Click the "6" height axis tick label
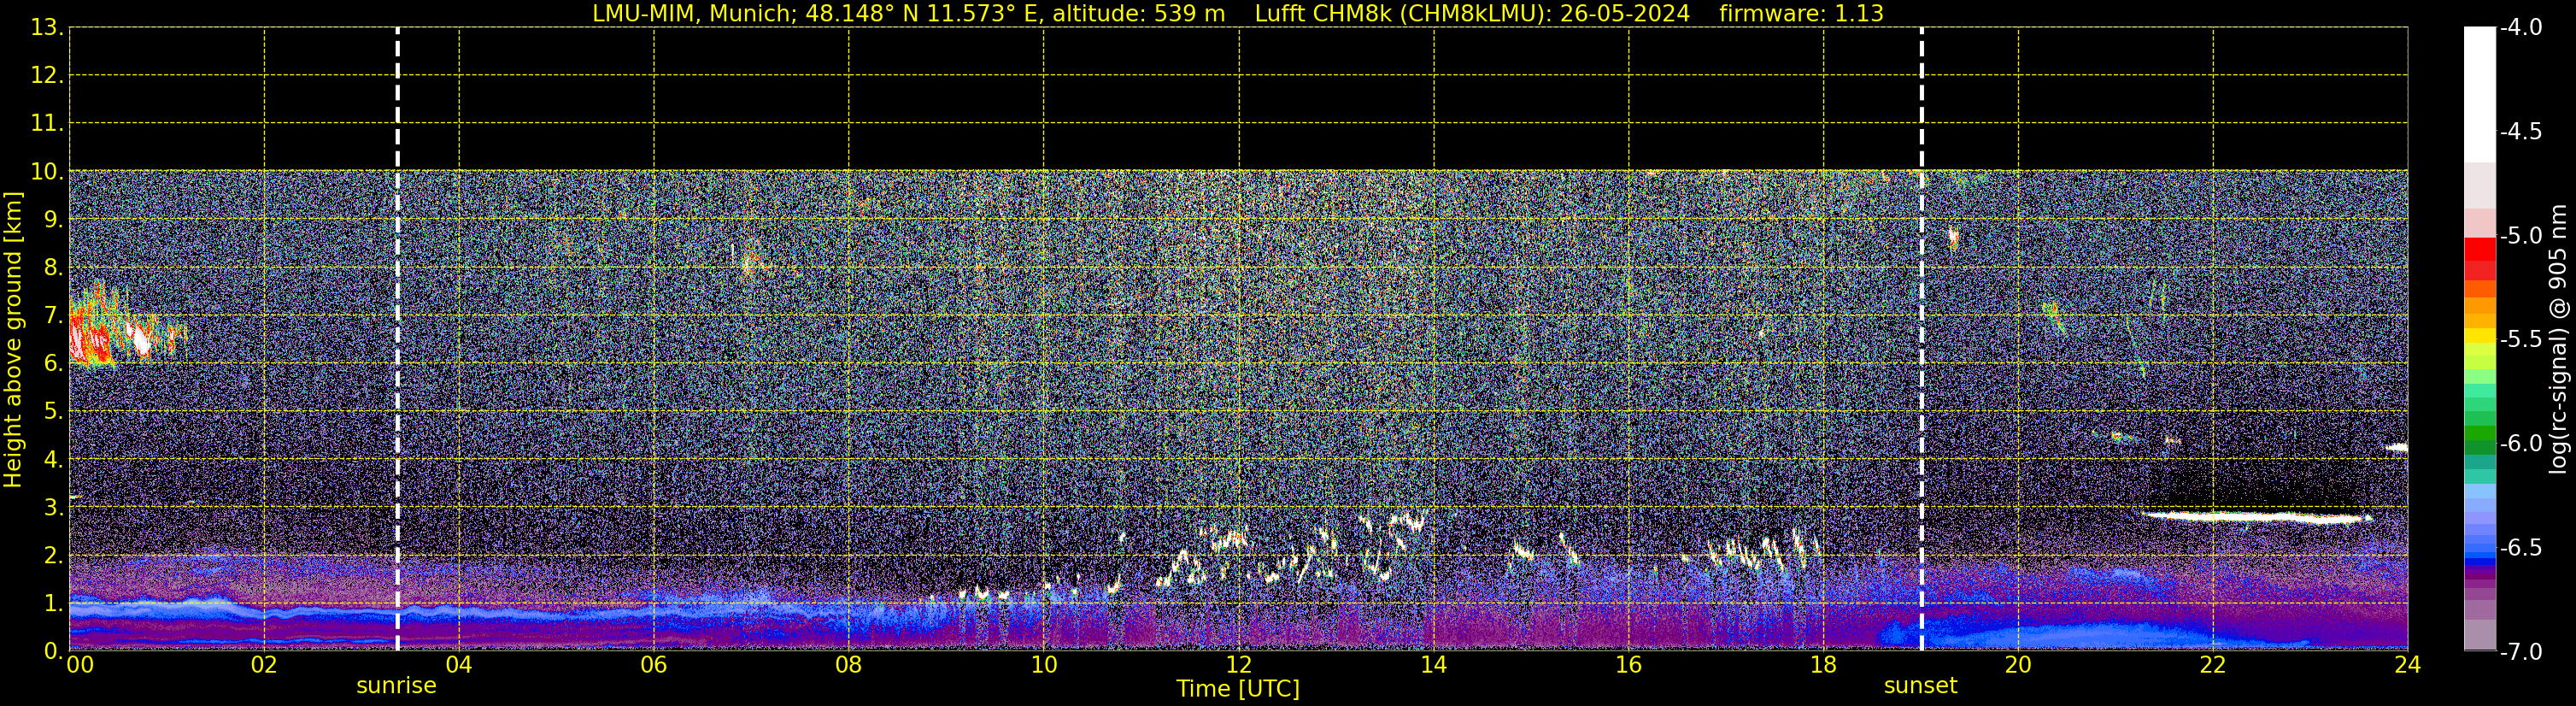 coord(52,364)
